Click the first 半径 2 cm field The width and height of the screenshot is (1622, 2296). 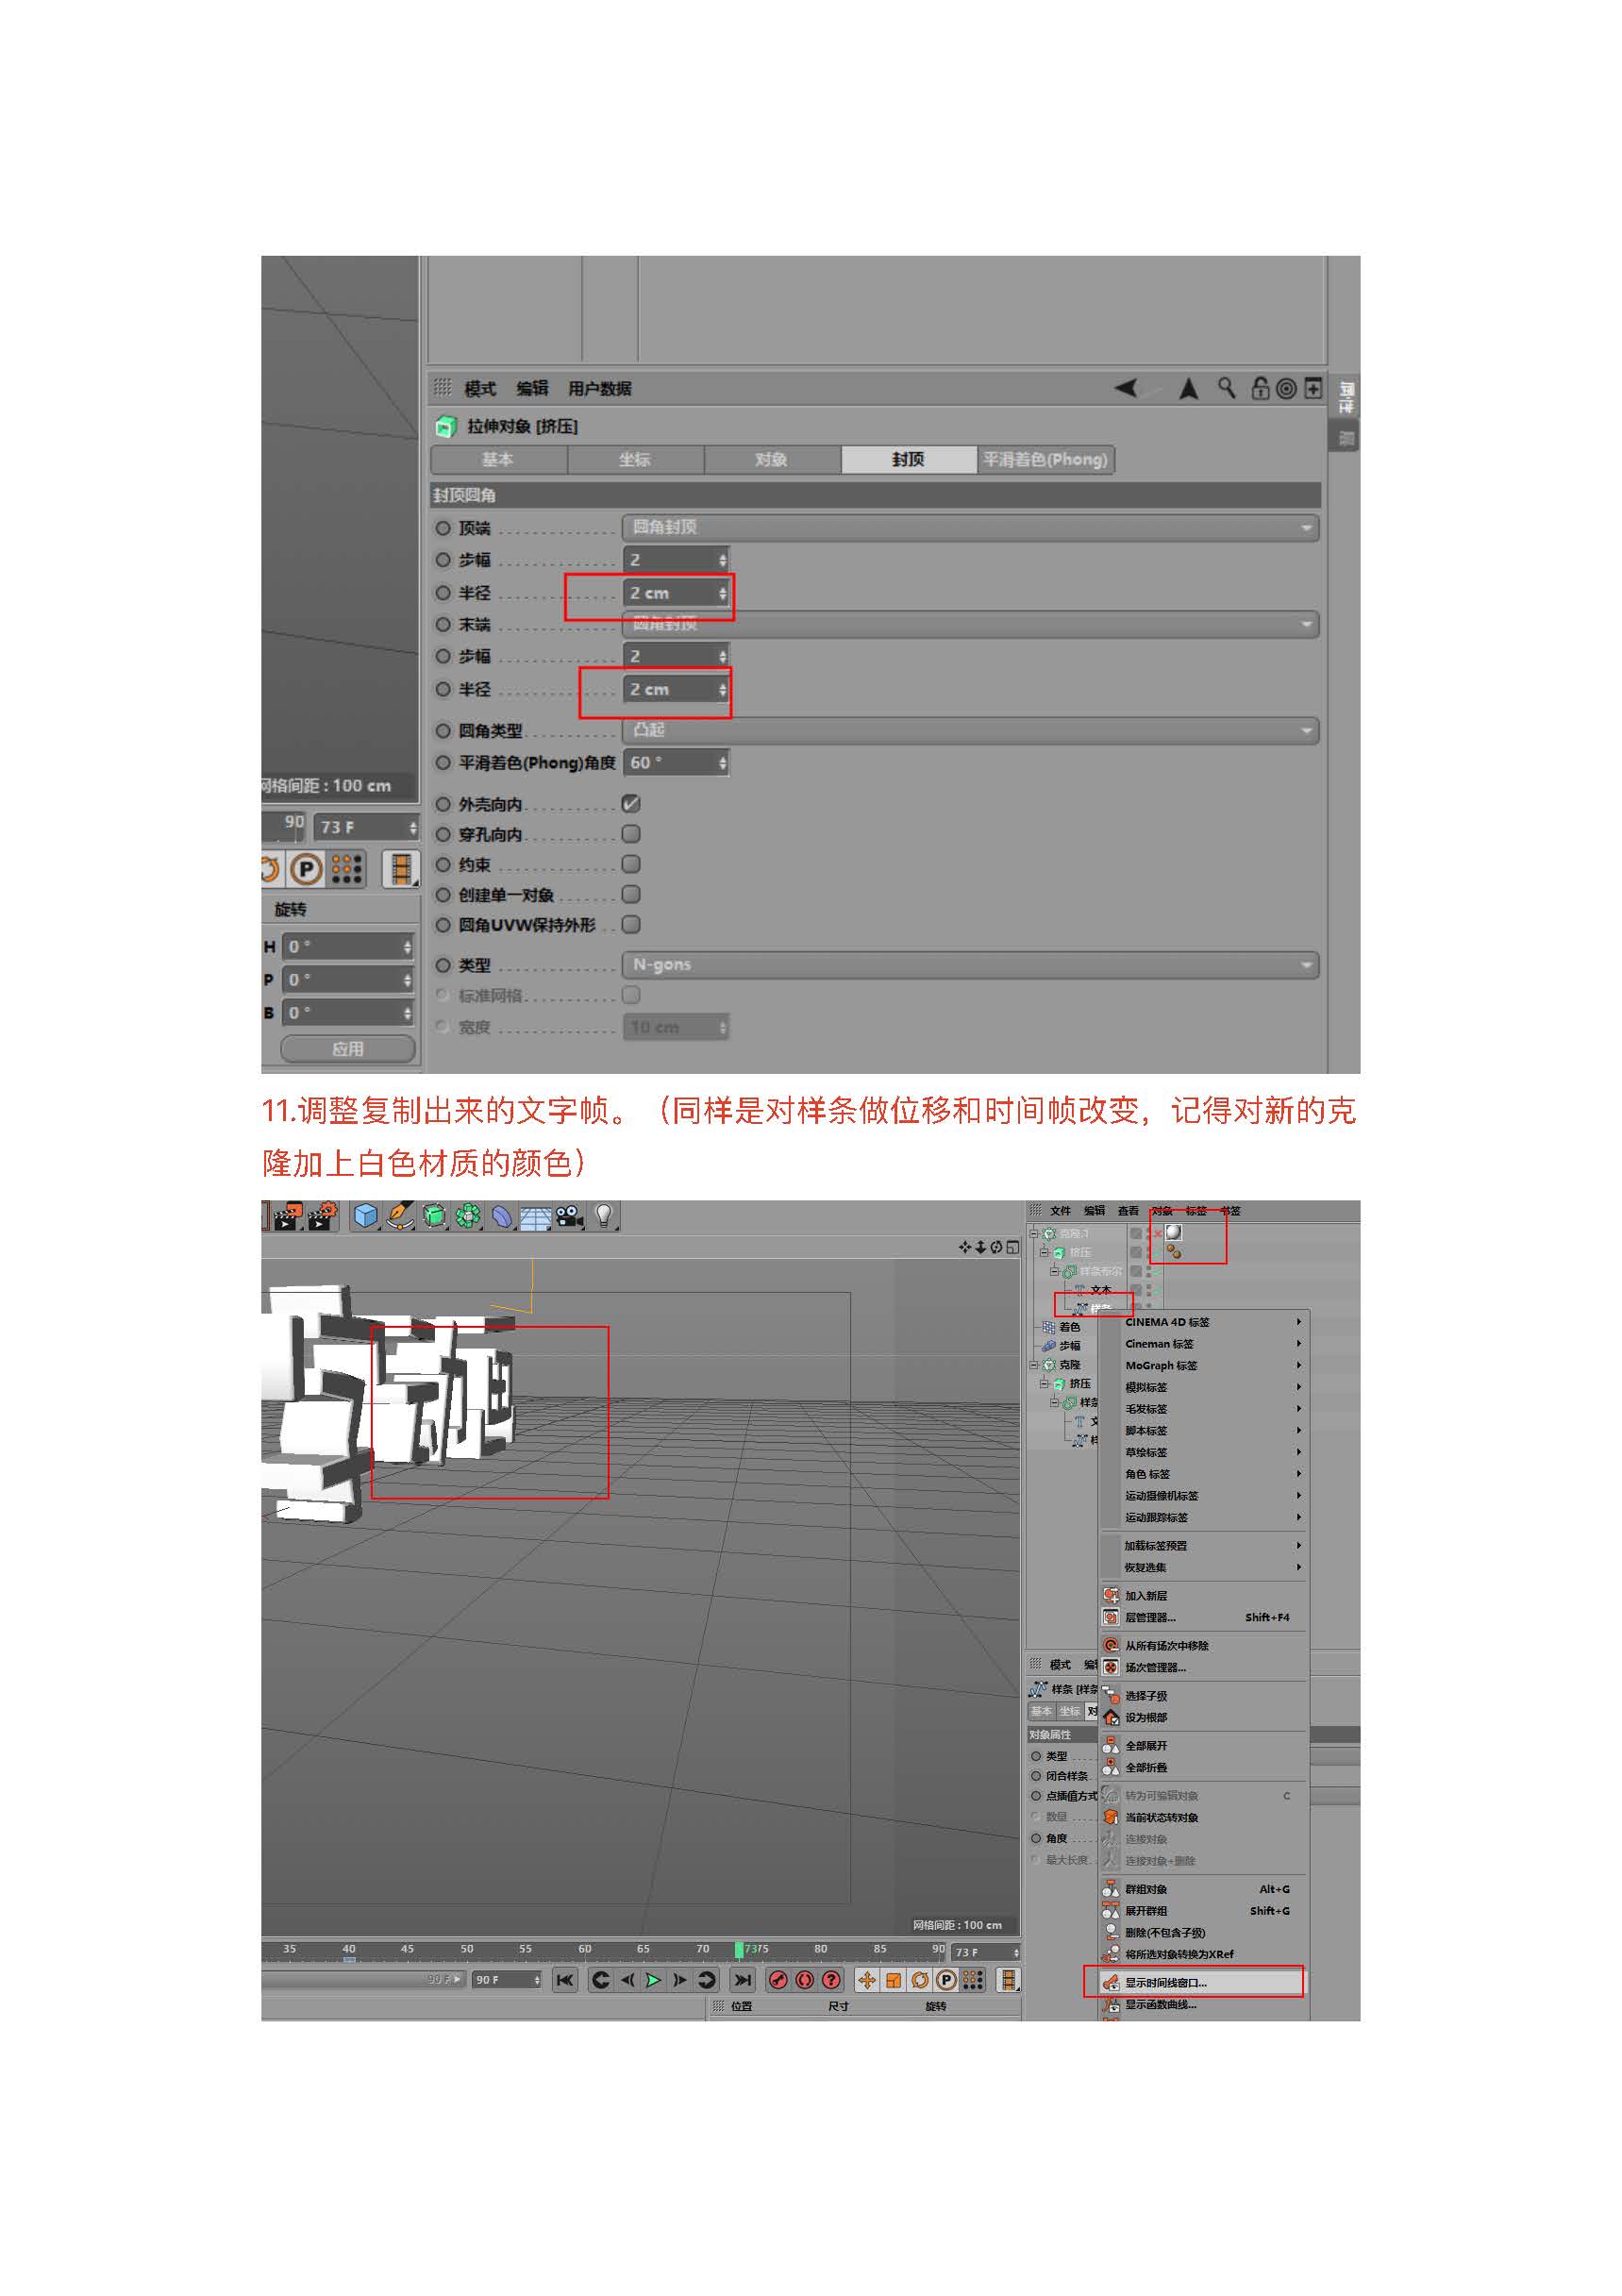coord(676,593)
